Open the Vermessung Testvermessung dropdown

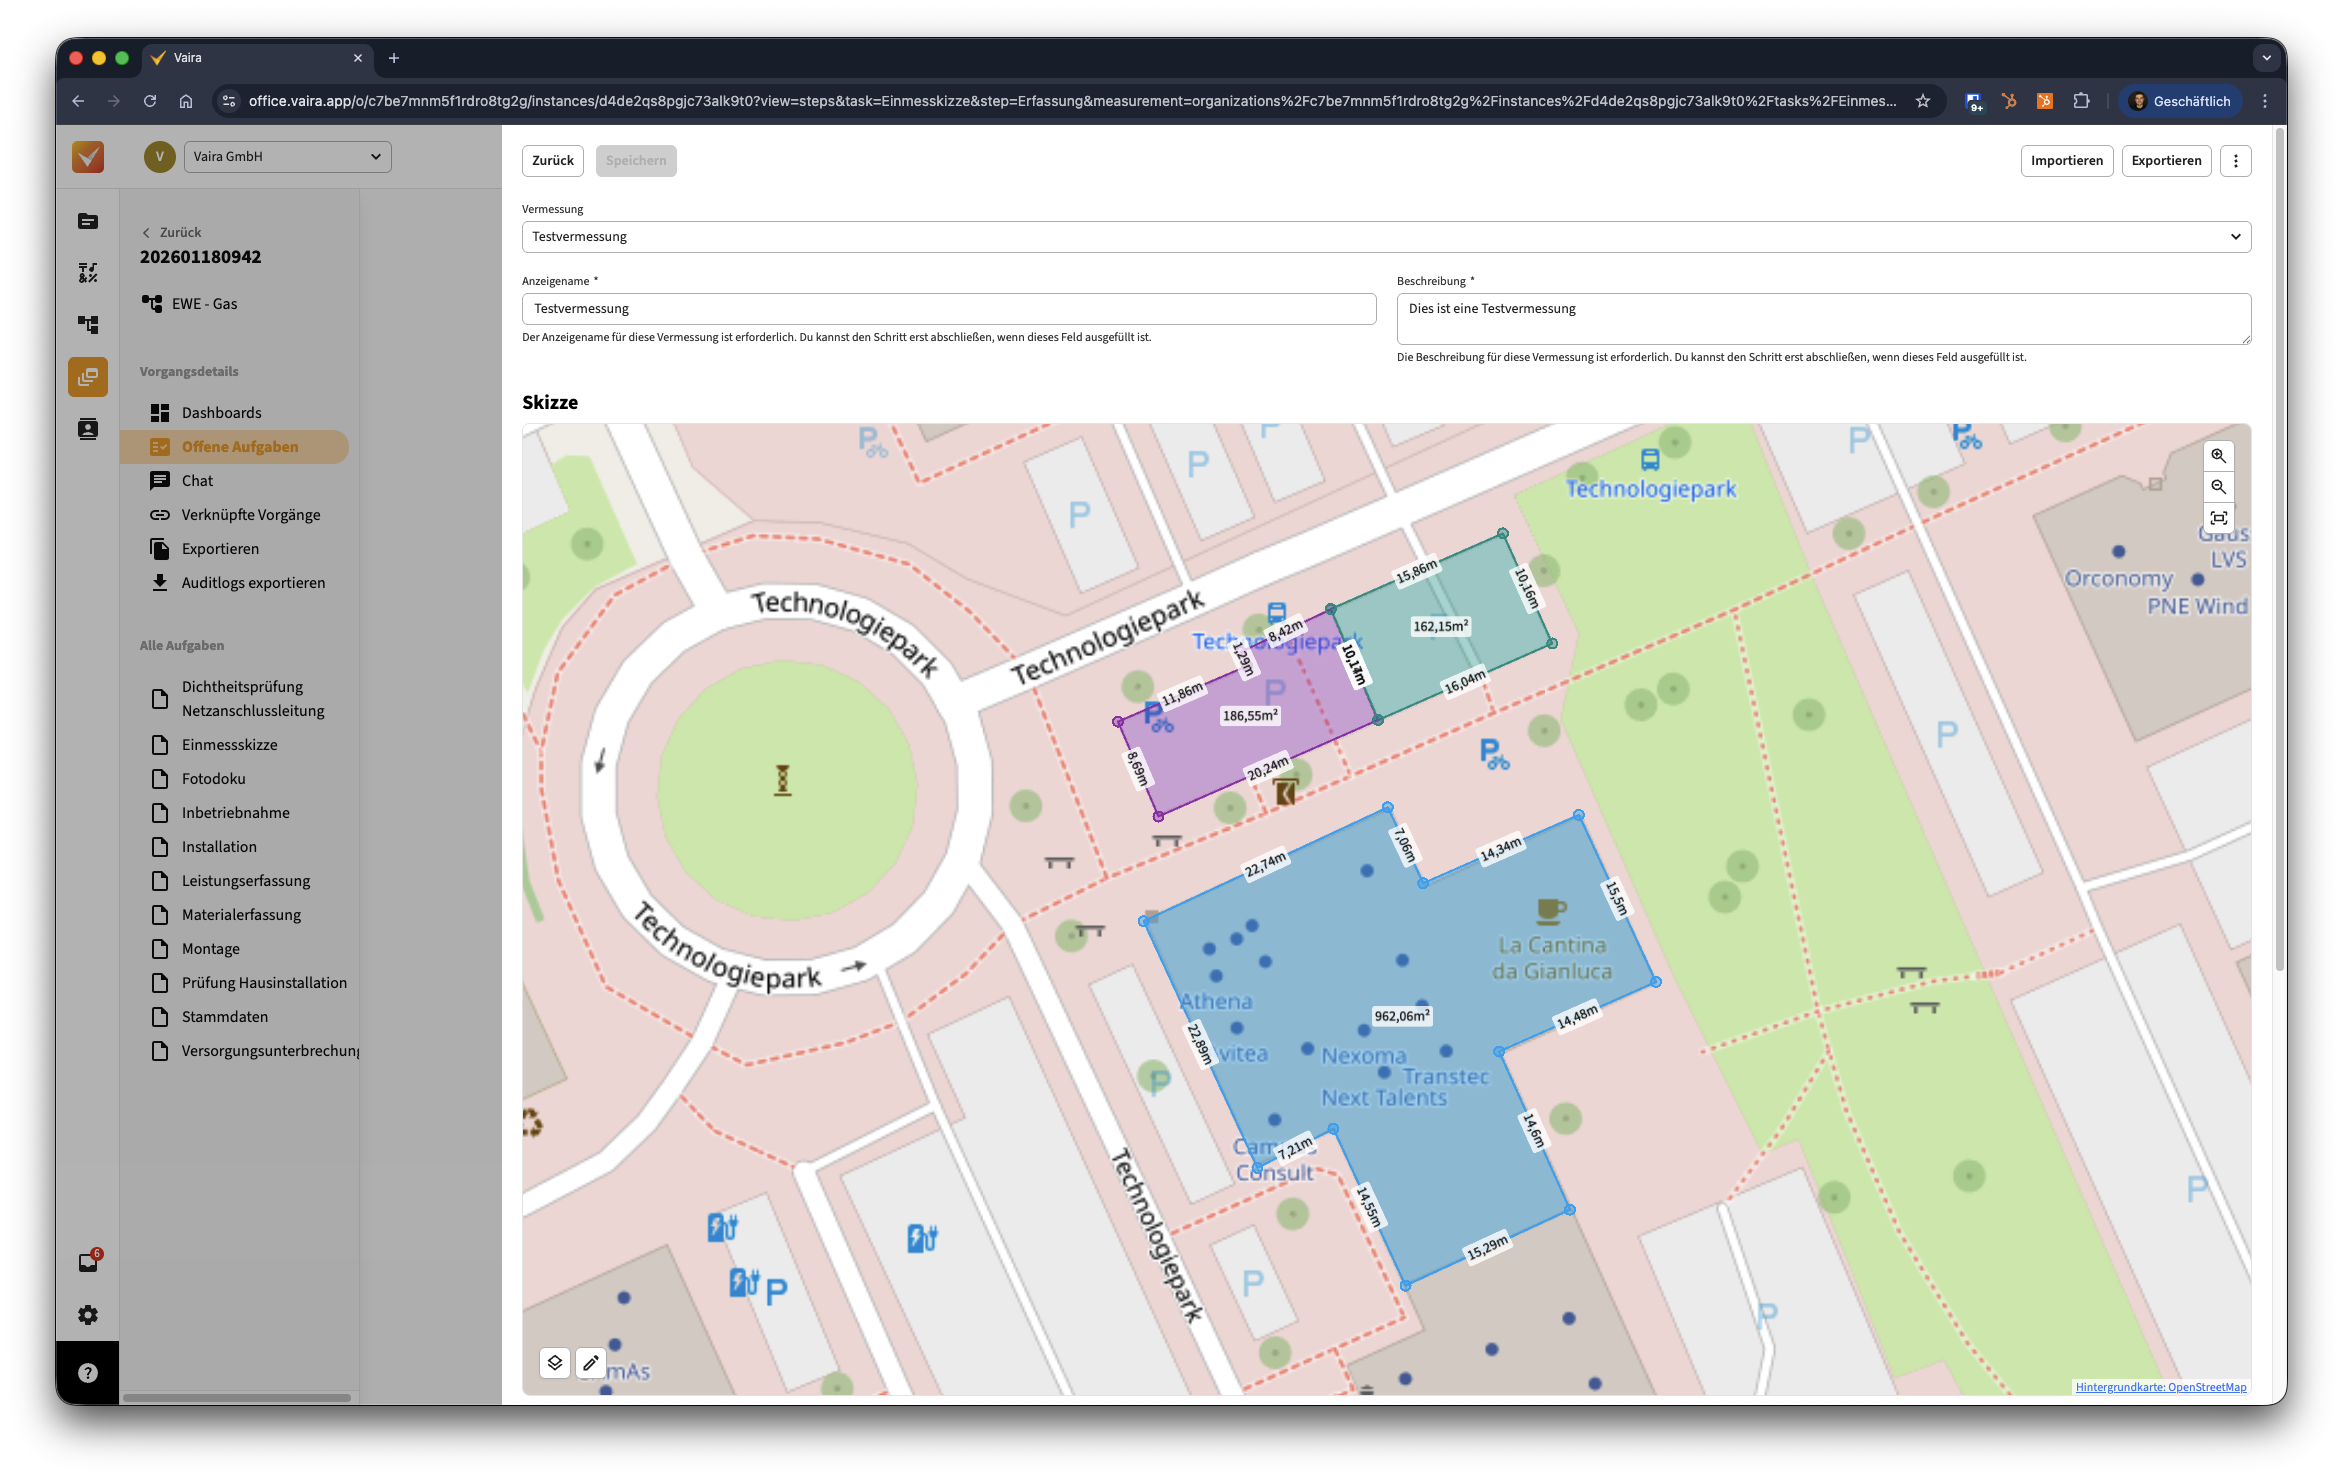(1386, 237)
